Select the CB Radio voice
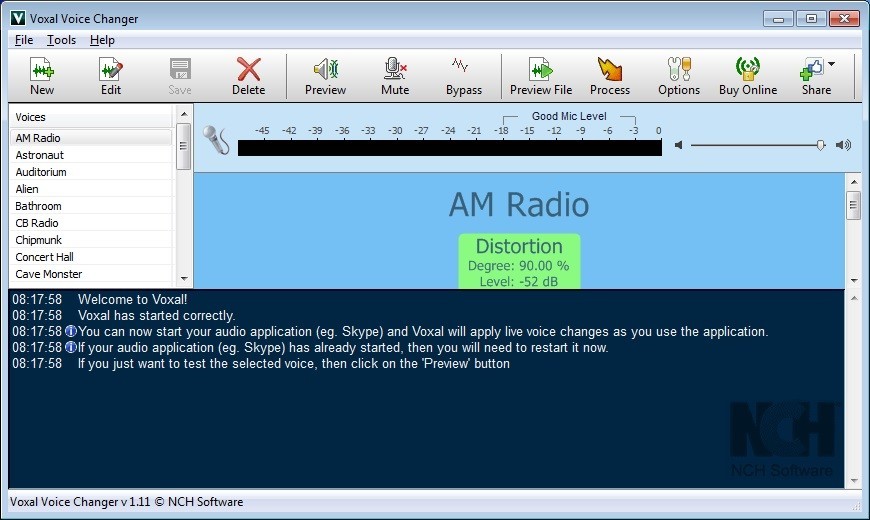 click(91, 223)
